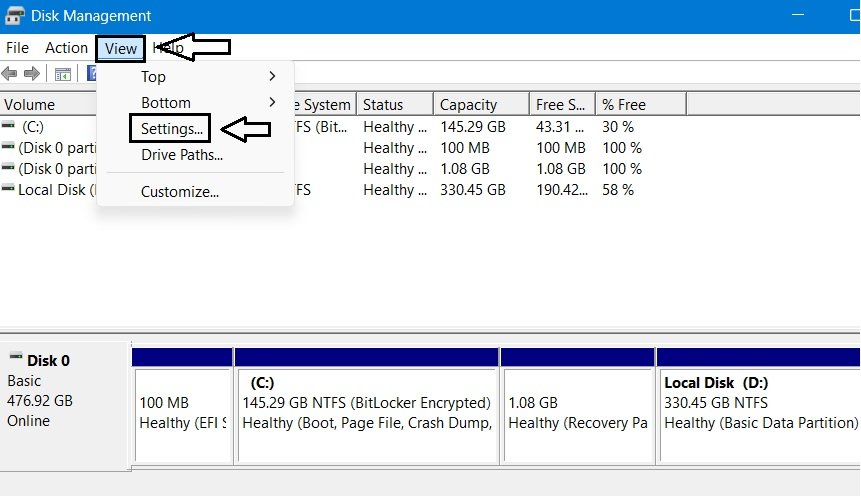Click the 100 MB capacity cell
The width and height of the screenshot is (861, 496).
pos(465,148)
